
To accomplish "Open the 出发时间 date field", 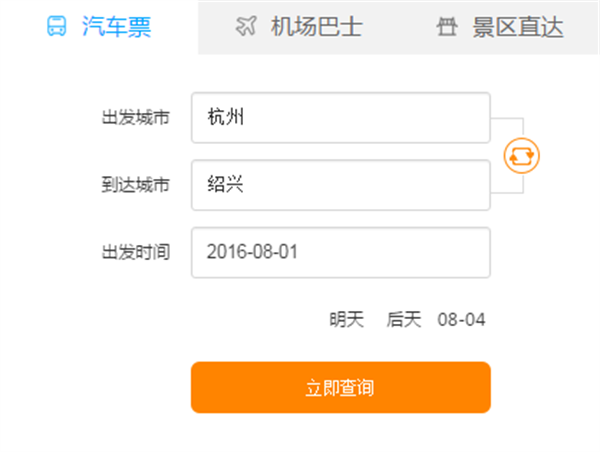I will [x=340, y=252].
